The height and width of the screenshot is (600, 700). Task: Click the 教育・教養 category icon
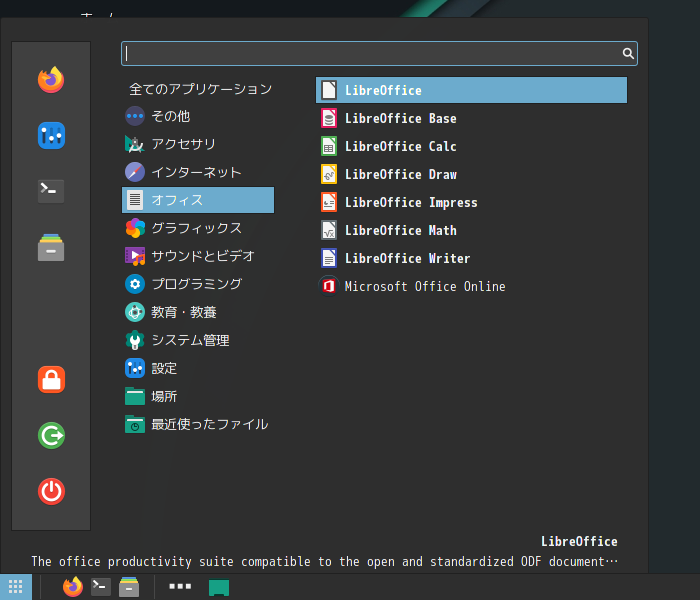[x=135, y=312]
